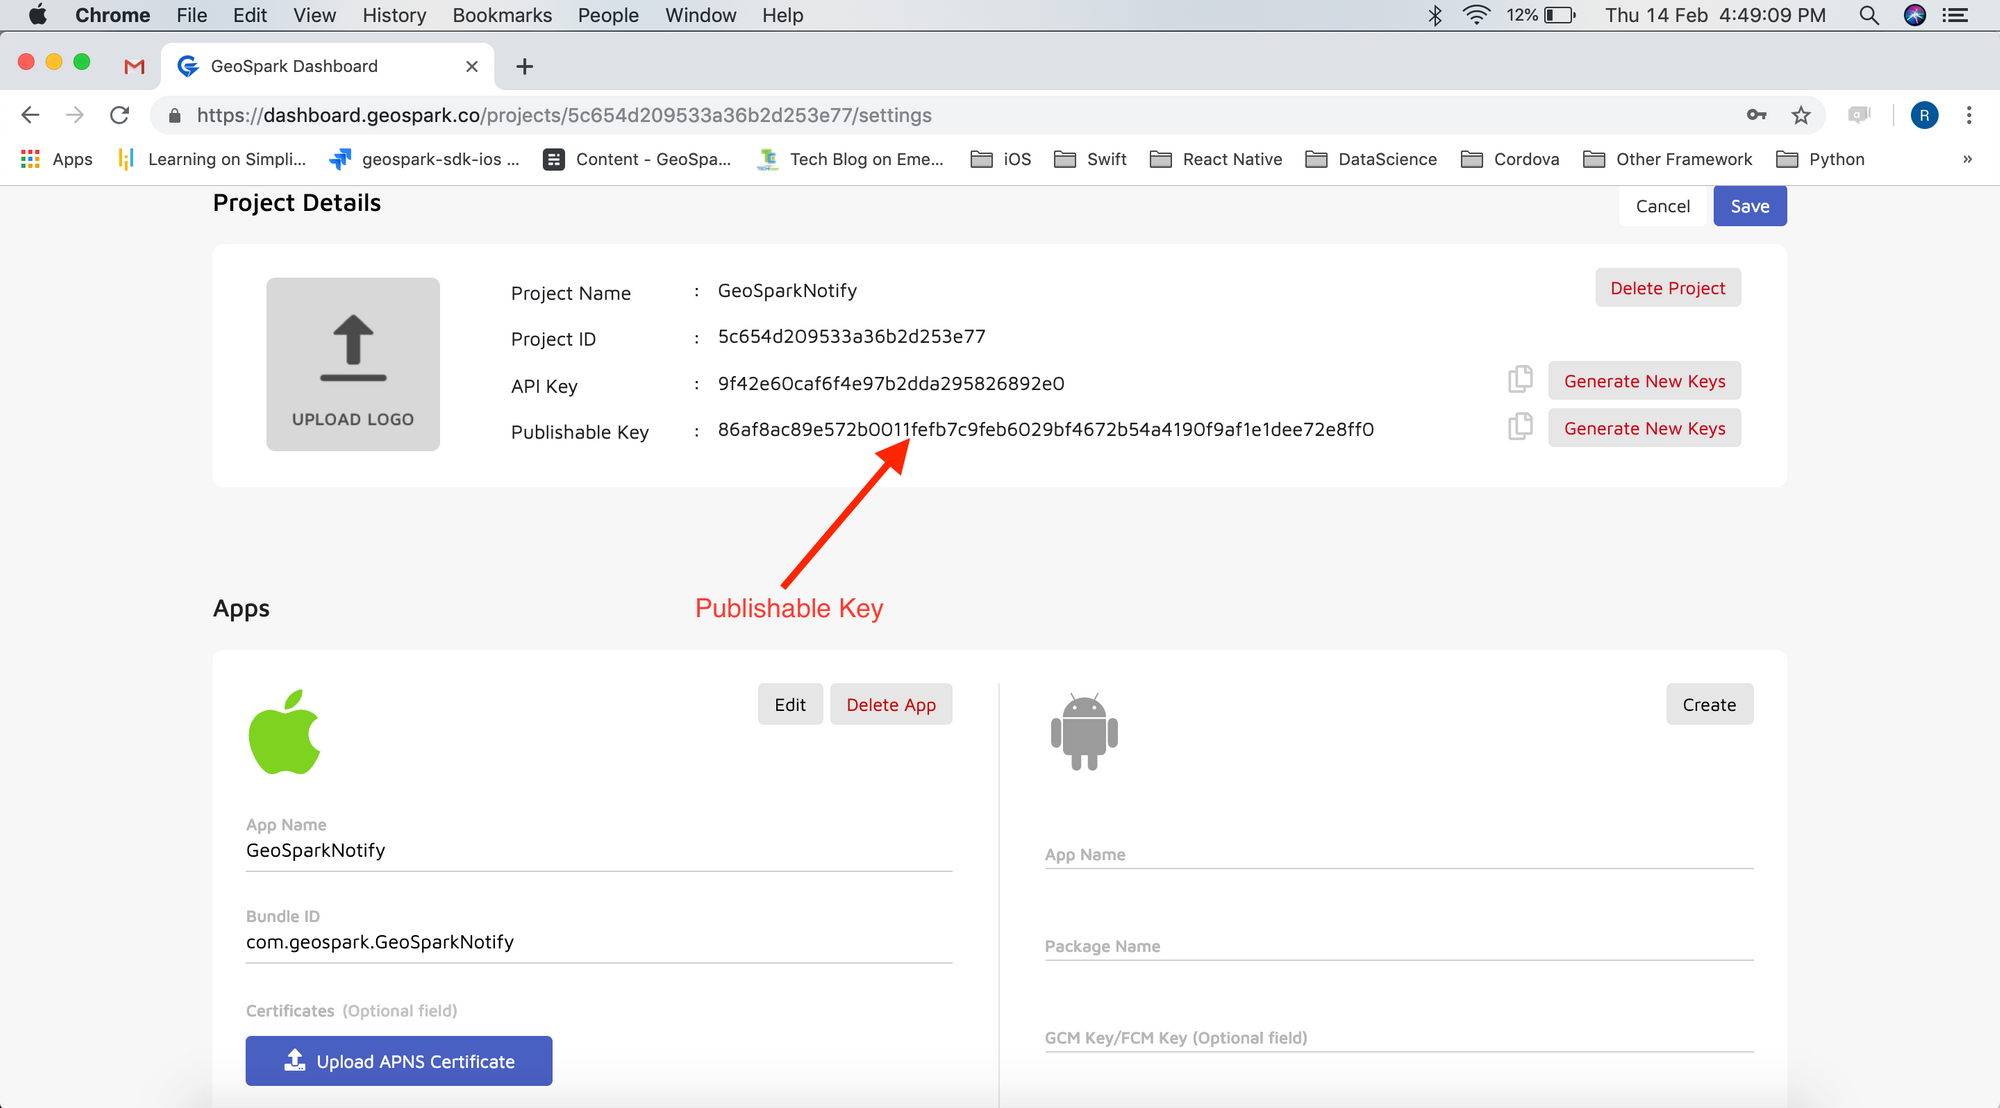Click the Delete Project button
Viewport: 2000px width, 1108px height.
click(x=1667, y=288)
